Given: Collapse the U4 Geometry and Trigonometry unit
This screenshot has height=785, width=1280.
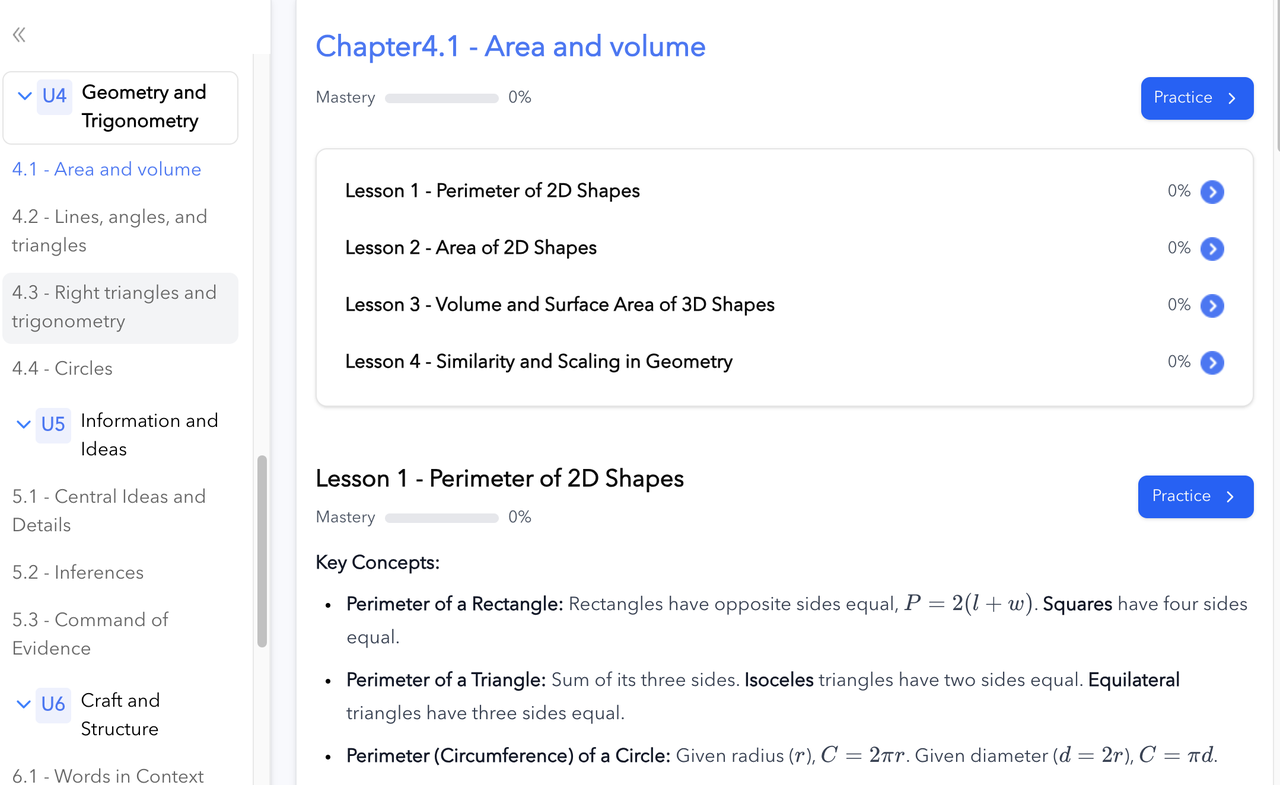Looking at the screenshot, I should pyautogui.click(x=25, y=96).
